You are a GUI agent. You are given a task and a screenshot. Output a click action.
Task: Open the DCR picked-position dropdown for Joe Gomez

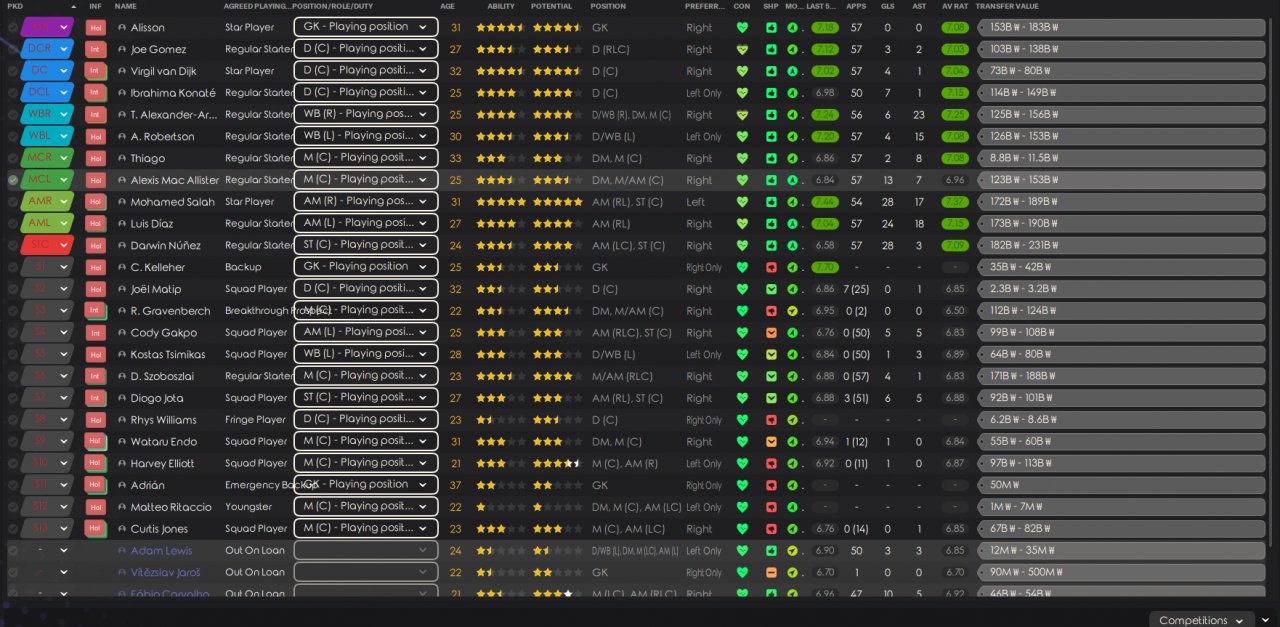(47, 49)
